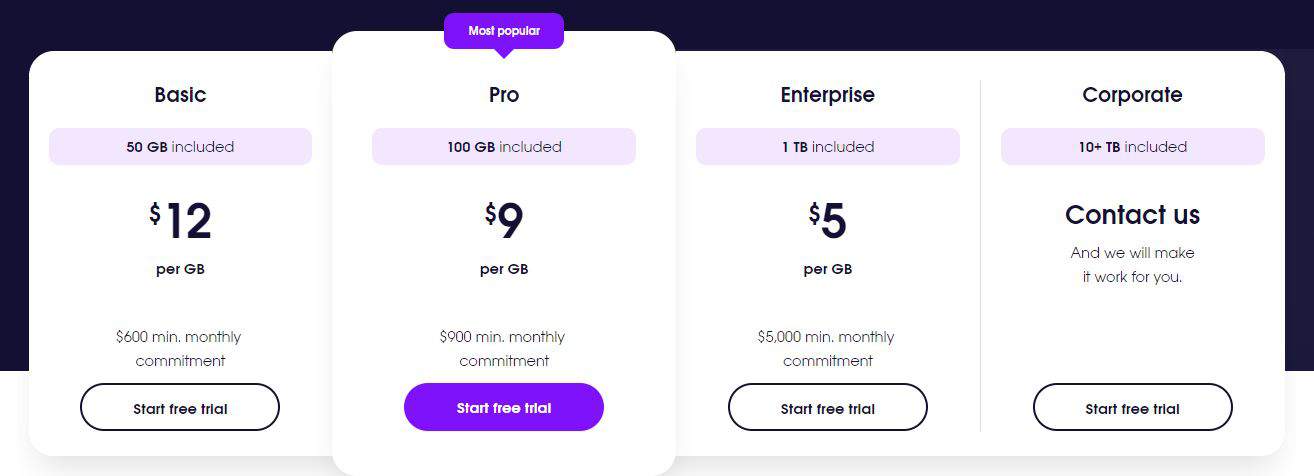Image resolution: width=1314 pixels, height=476 pixels.
Task: Click the 1 TB included label
Action: pyautogui.click(x=828, y=146)
